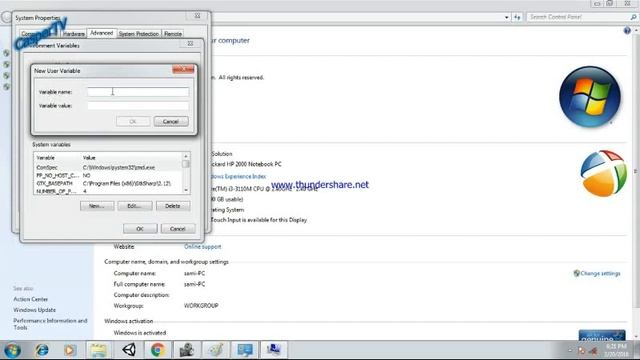The height and width of the screenshot is (360, 640).
Task: Refresh the Control Panel address bar
Action: (x=517, y=17)
